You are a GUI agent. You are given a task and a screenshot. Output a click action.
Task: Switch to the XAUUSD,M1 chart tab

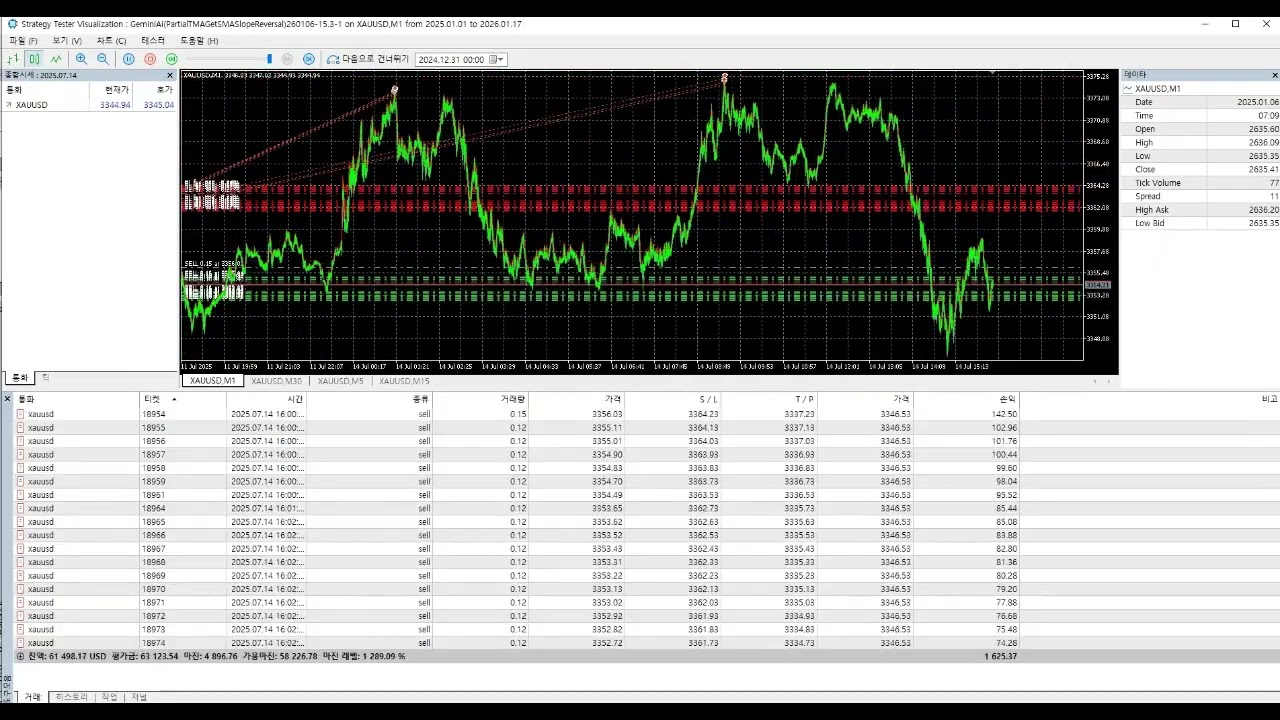[212, 381]
